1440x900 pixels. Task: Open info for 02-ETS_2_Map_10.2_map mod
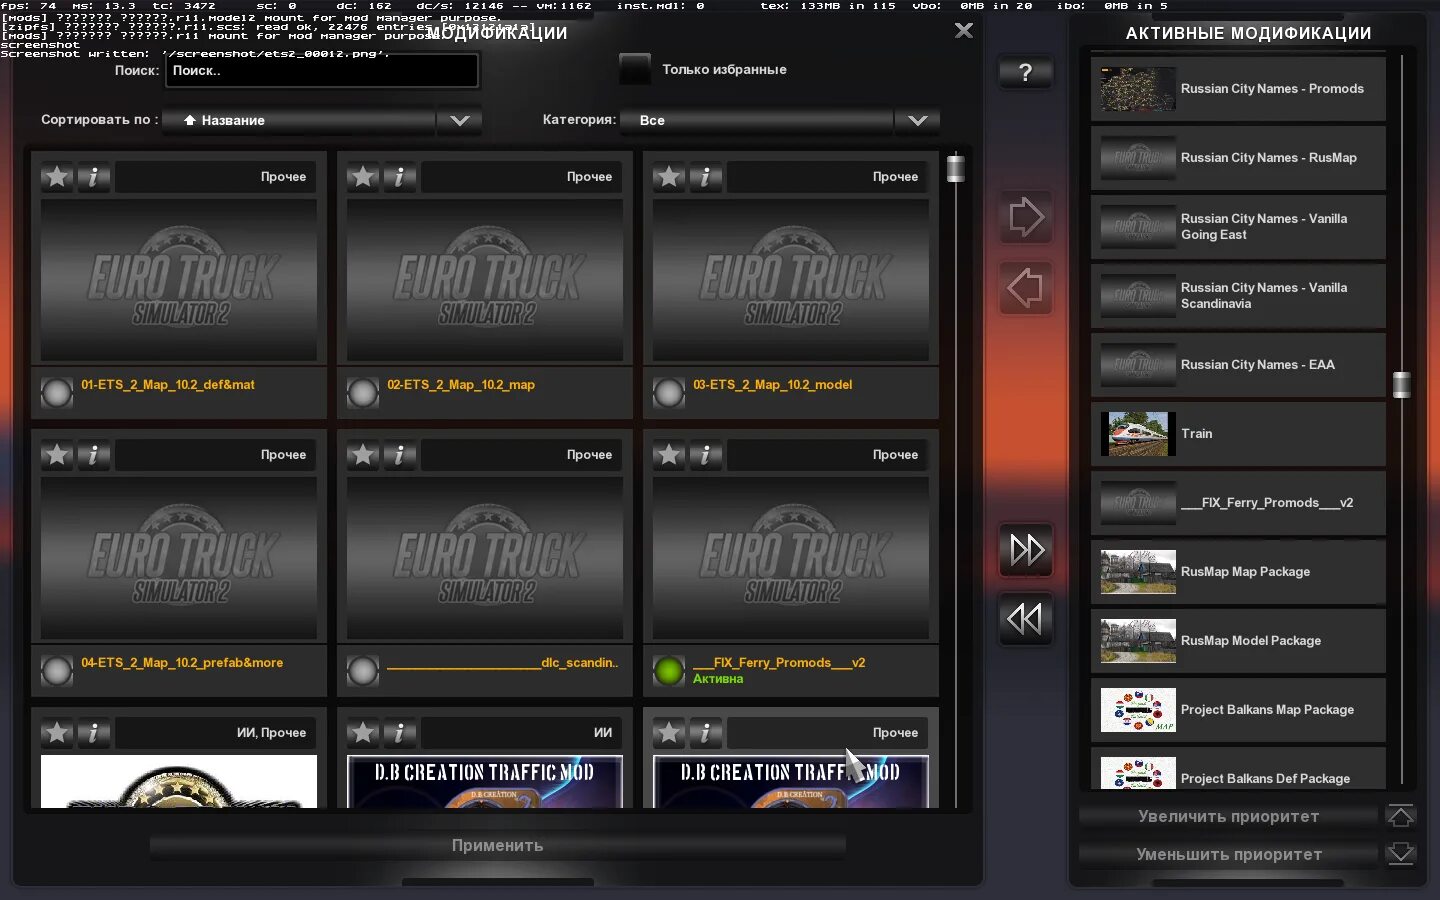(400, 177)
